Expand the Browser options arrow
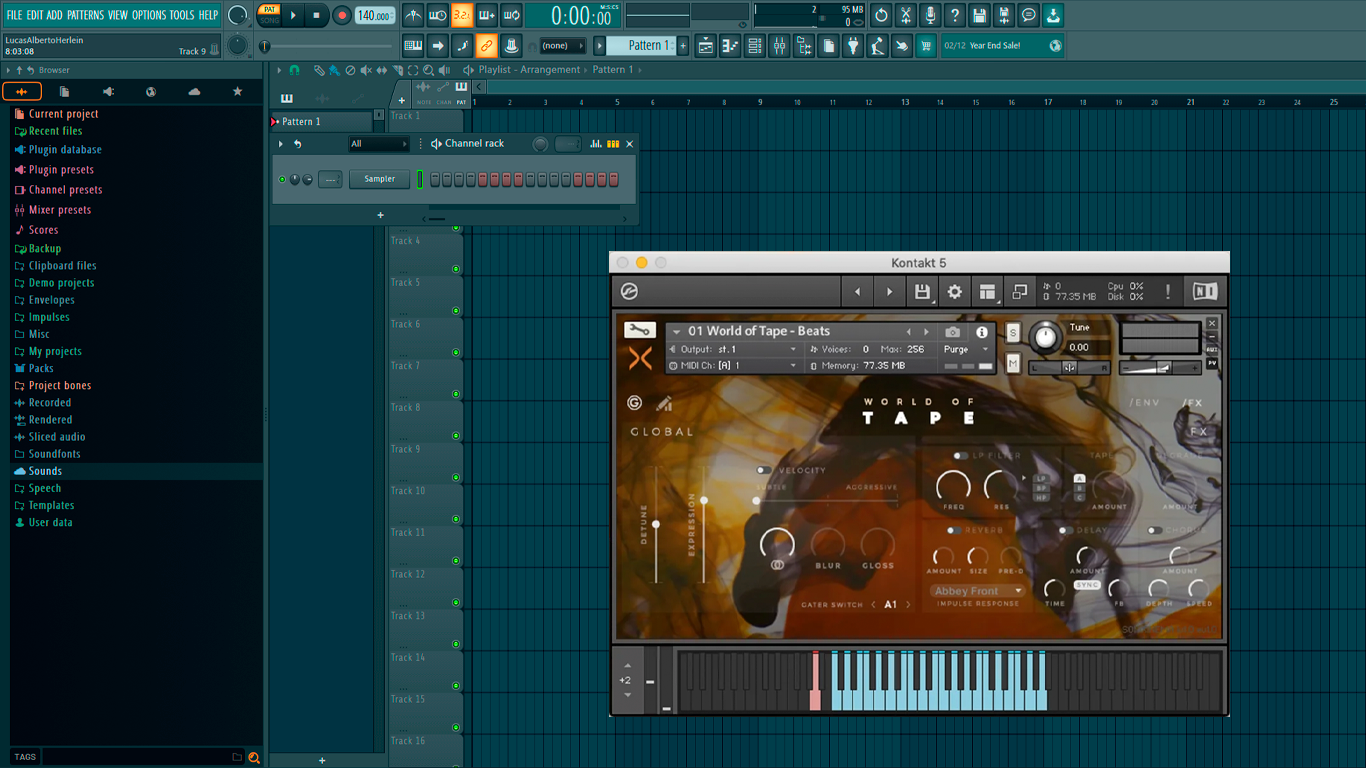 [x=8, y=70]
